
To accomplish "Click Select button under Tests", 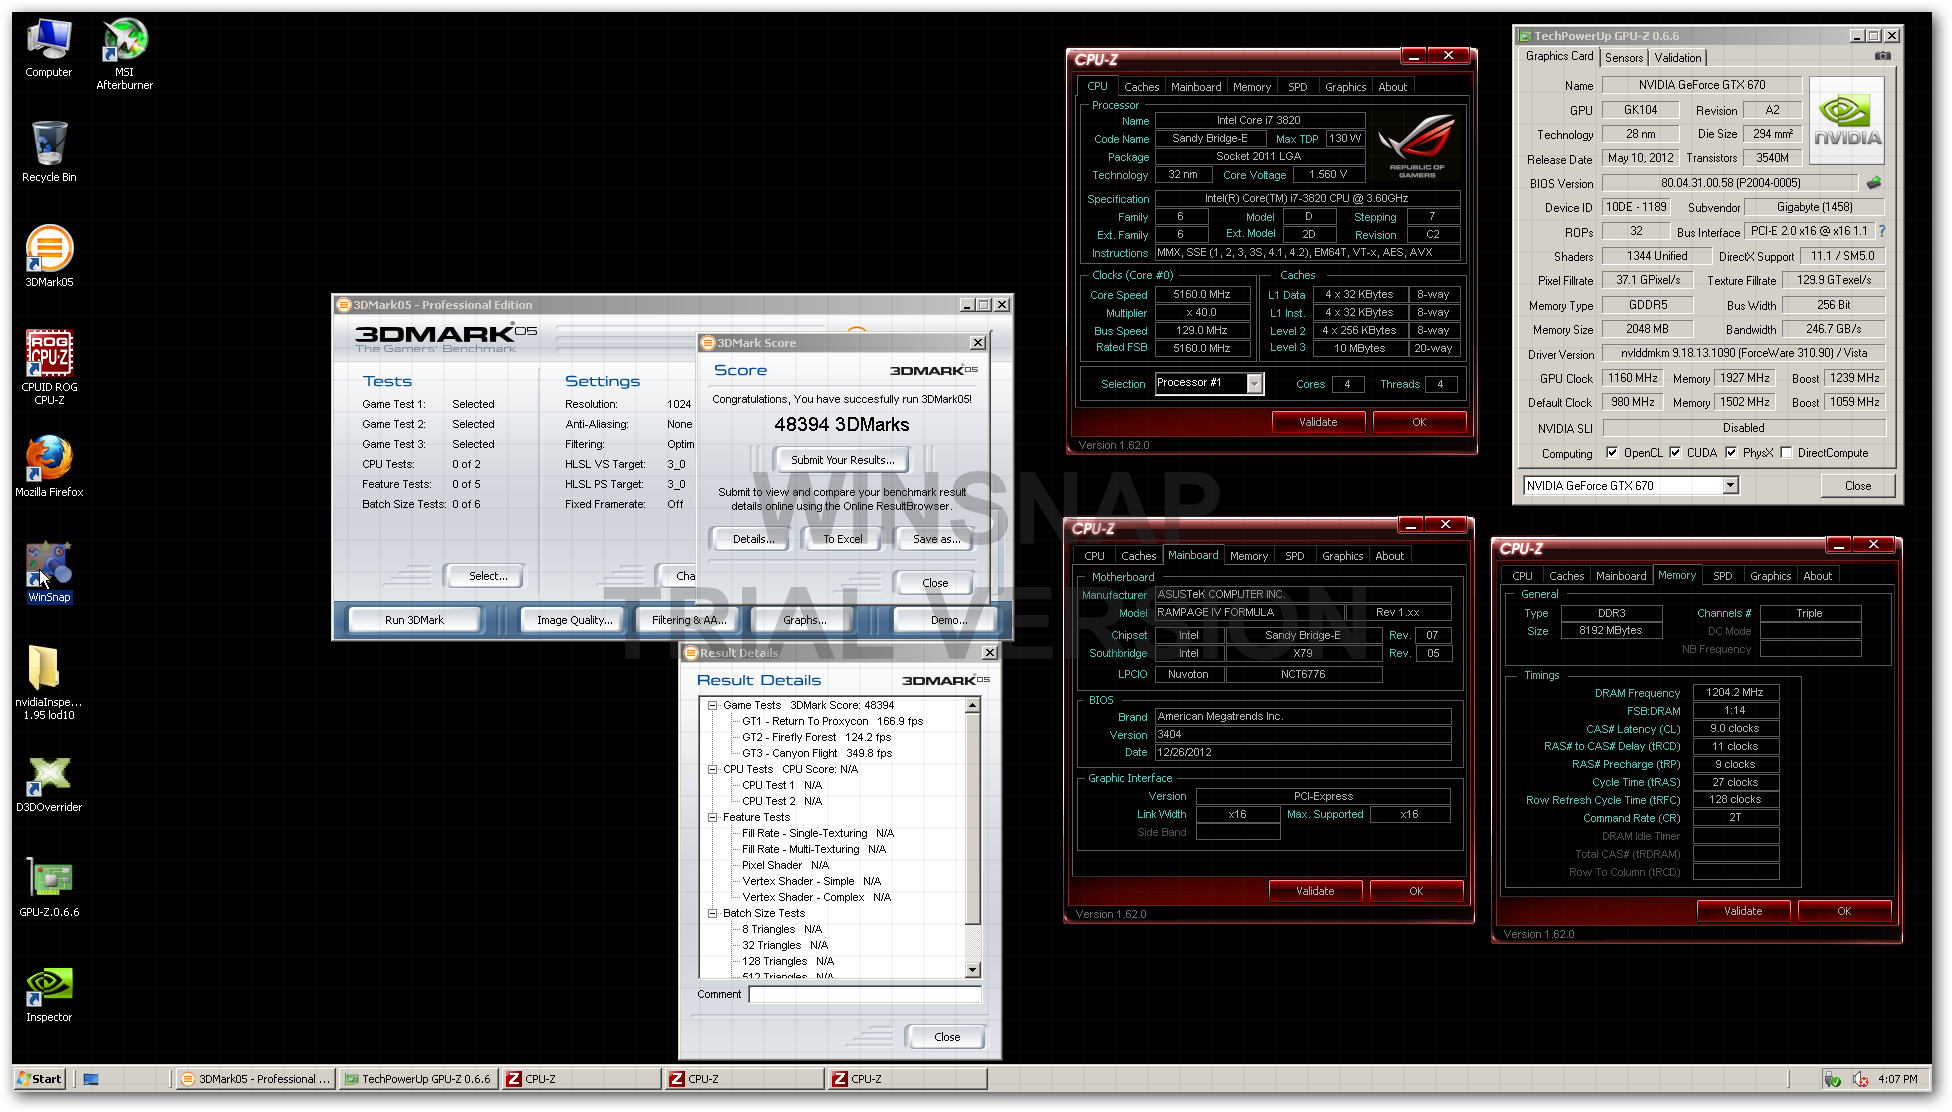I will click(488, 576).
